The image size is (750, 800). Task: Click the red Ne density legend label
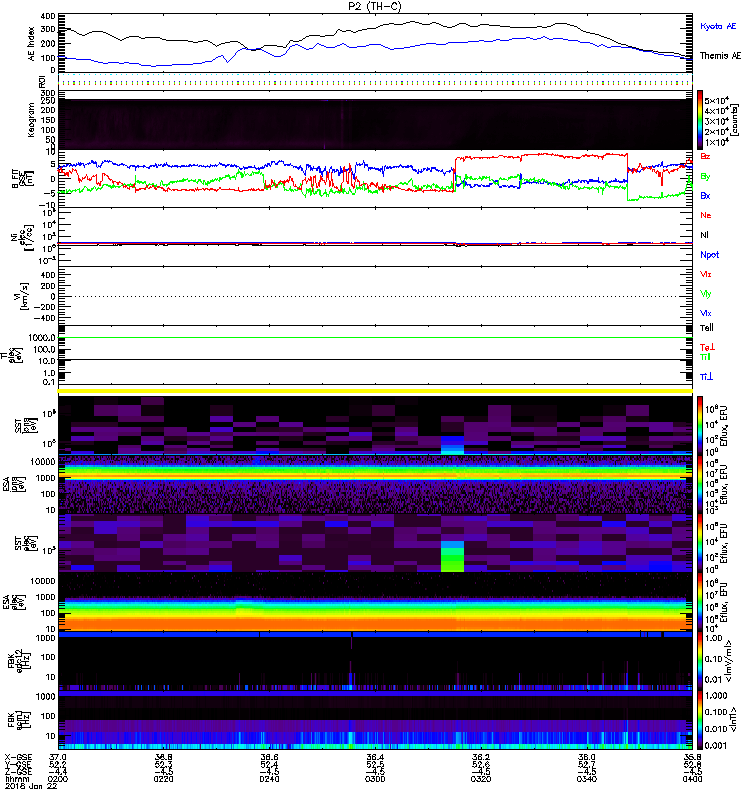(705, 215)
